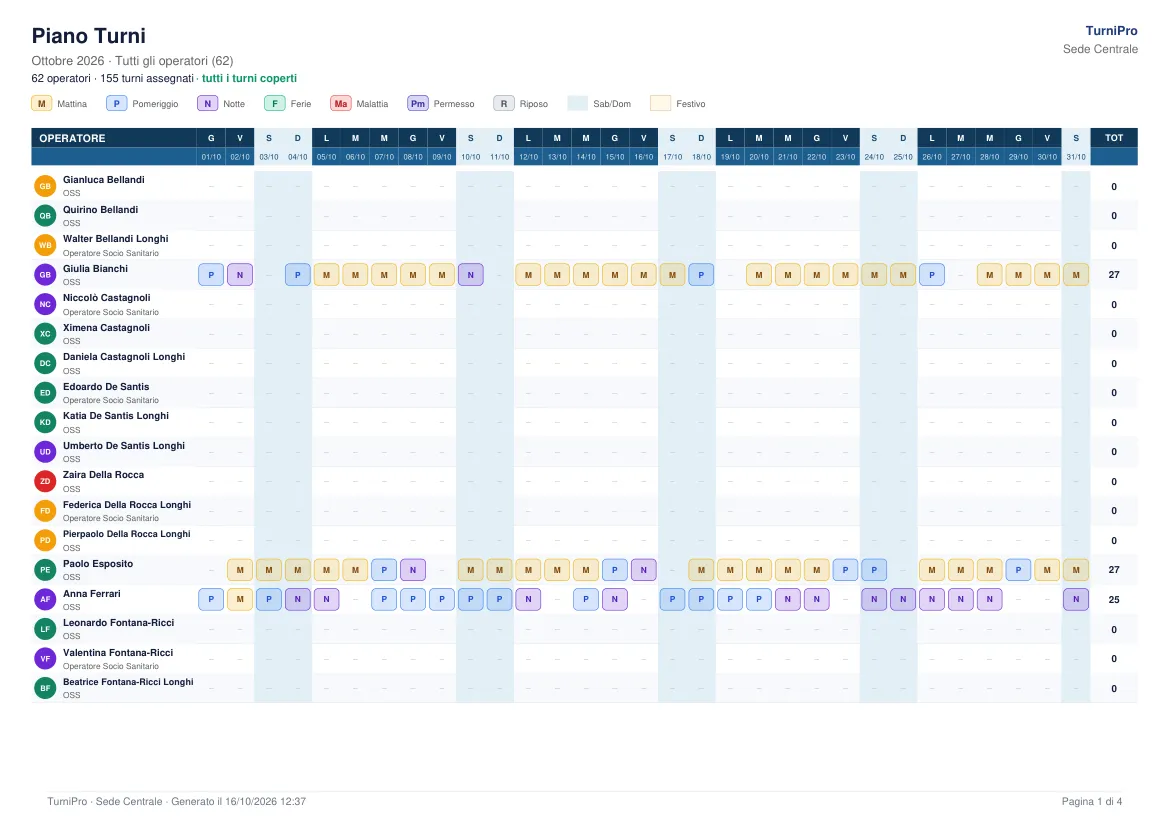Click Anna Ferrari's morning shift on 02/10
Screen dimensions: 1170x827
(x=240, y=599)
